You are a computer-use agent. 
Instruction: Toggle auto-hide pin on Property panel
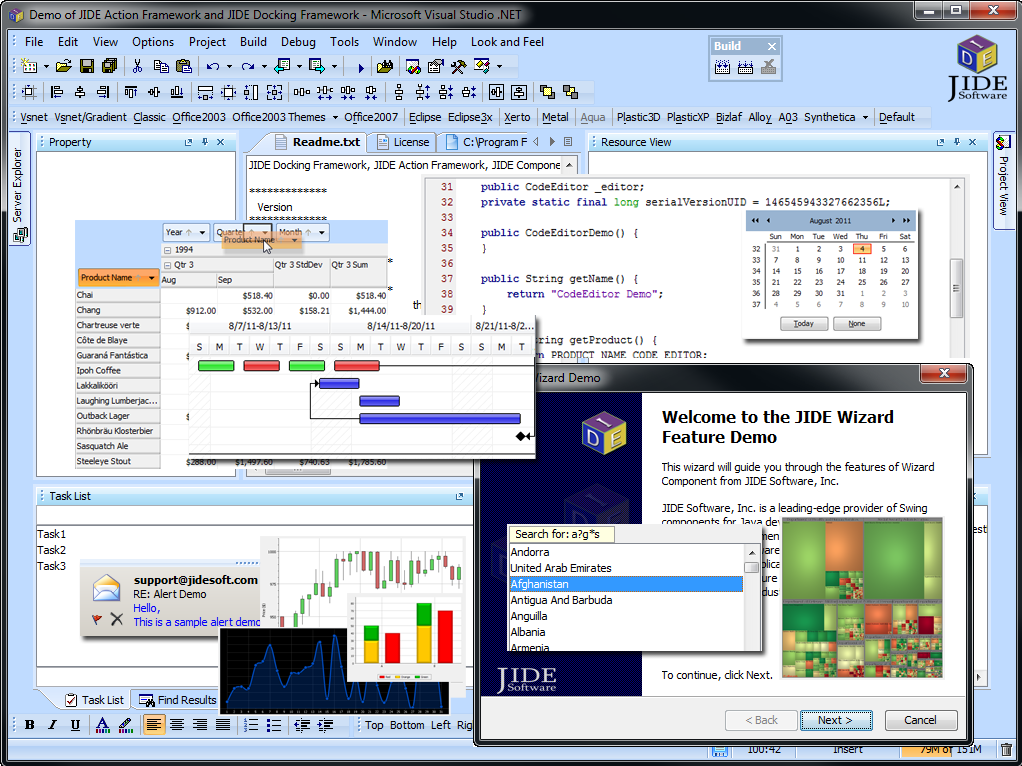(204, 142)
